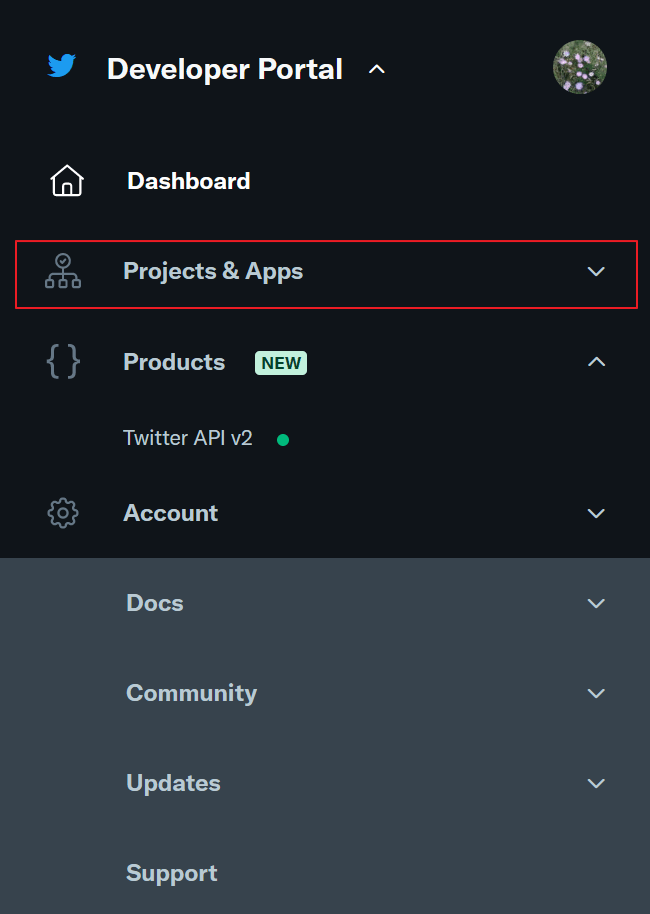
Task: Open the profile avatar picture
Action: point(580,67)
